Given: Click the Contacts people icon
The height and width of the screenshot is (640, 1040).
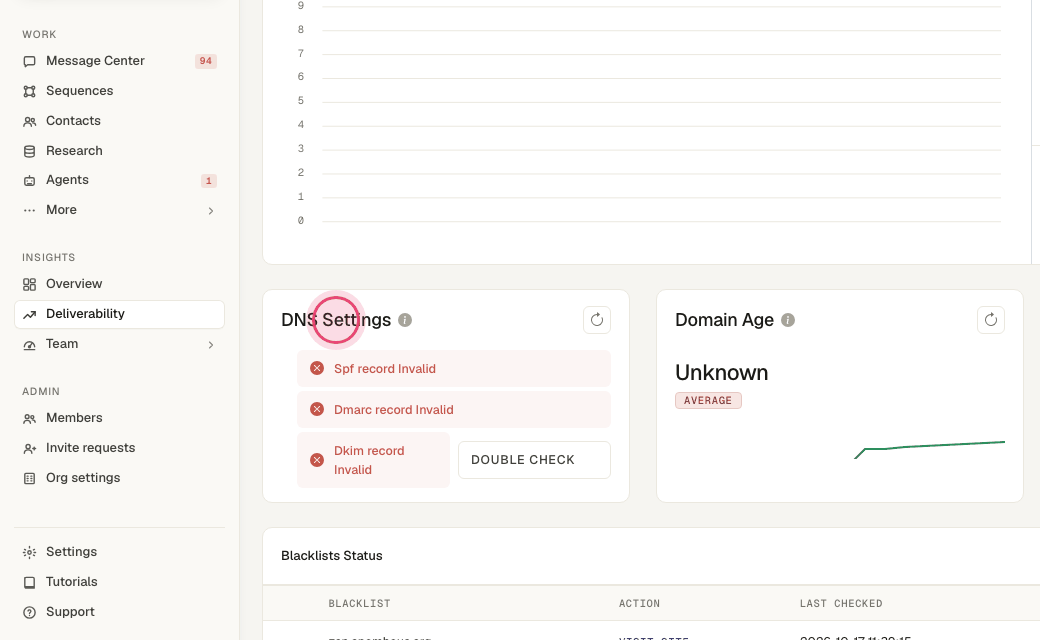Looking at the screenshot, I should coord(29,121).
